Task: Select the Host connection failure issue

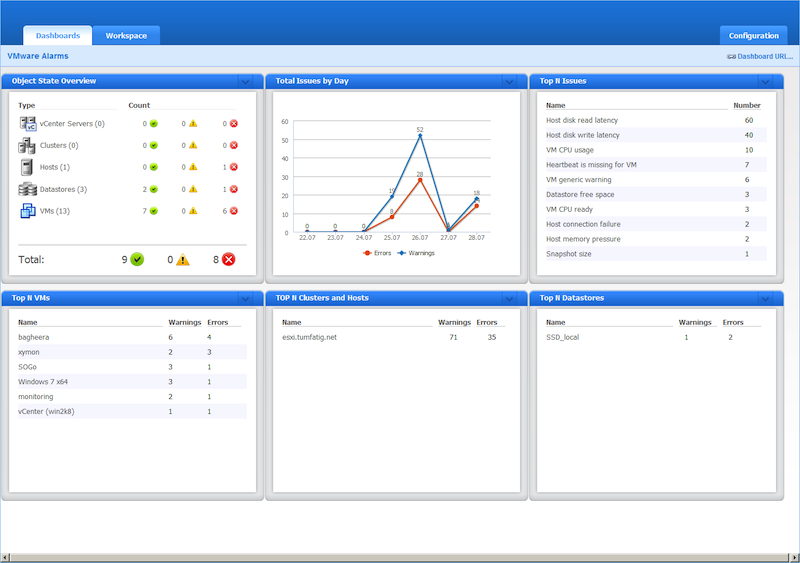Action: (656, 224)
